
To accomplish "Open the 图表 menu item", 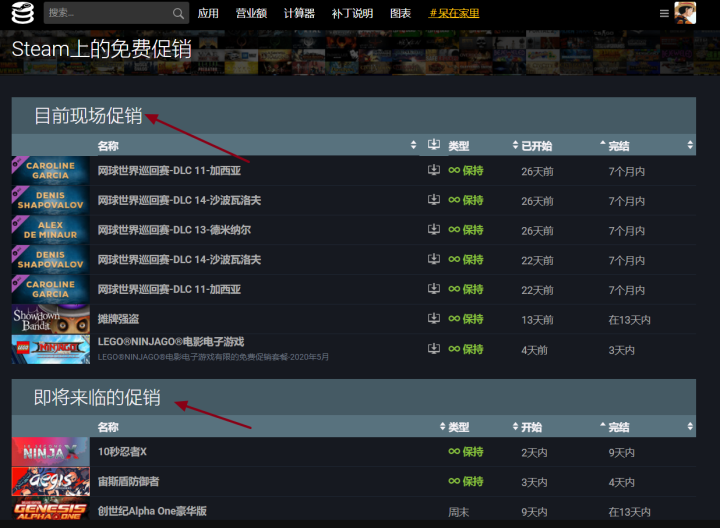I will point(400,13).
